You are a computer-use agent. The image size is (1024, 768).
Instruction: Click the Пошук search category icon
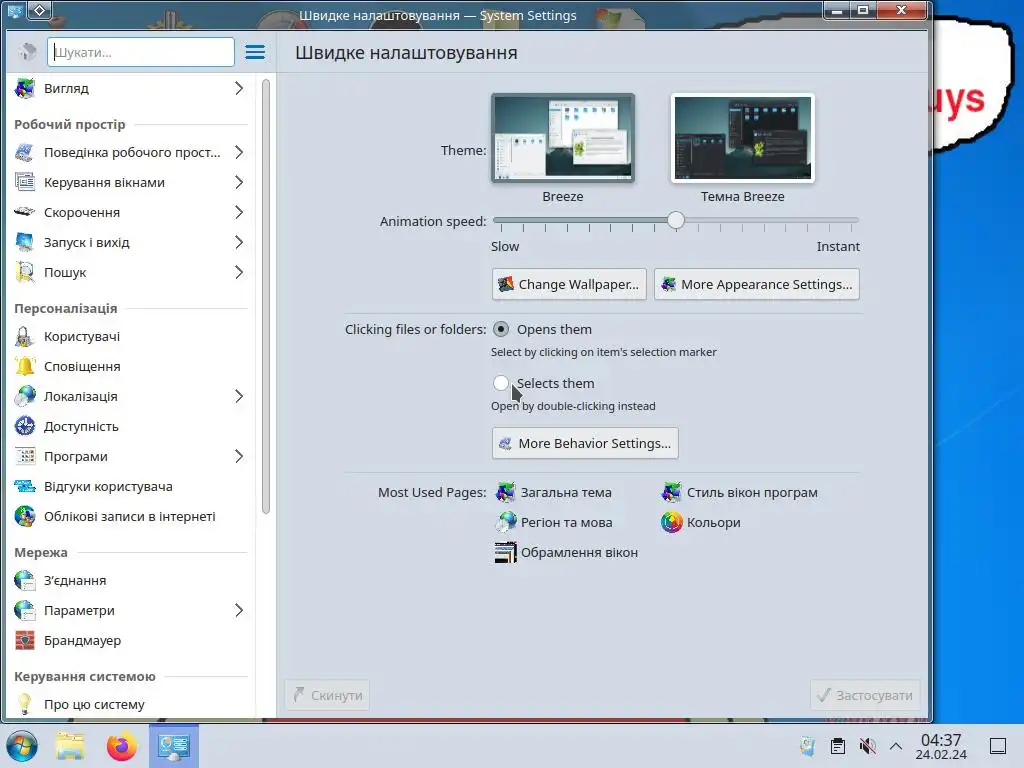click(x=25, y=272)
